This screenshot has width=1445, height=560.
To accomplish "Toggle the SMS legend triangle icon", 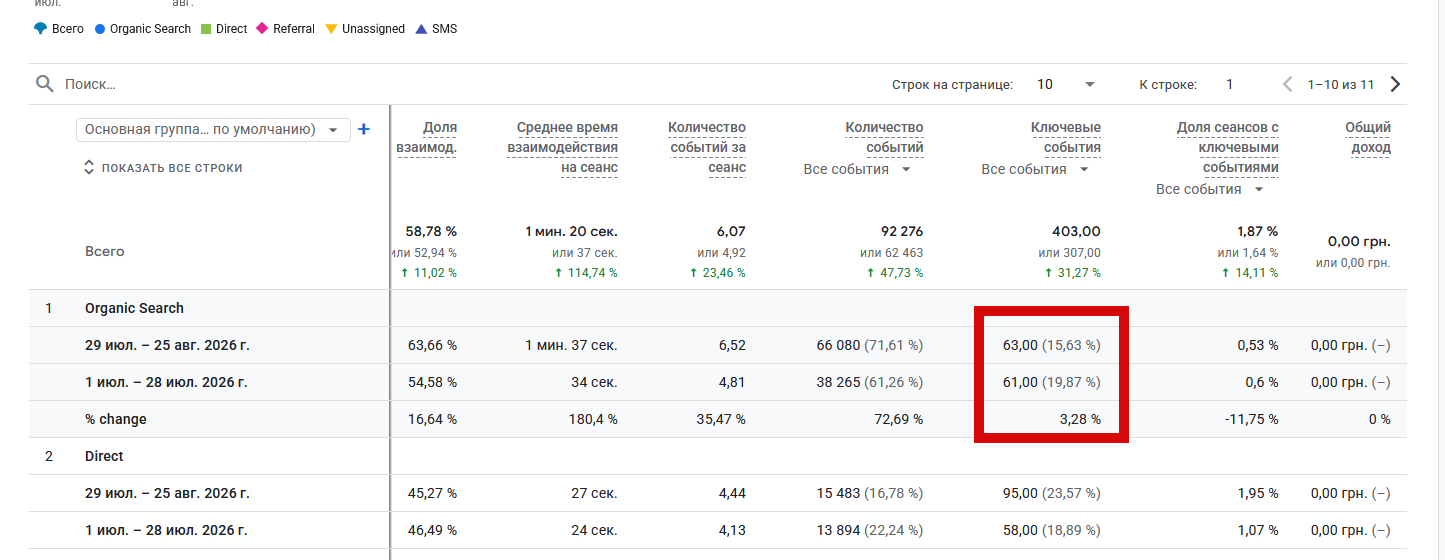I will coord(422,29).
